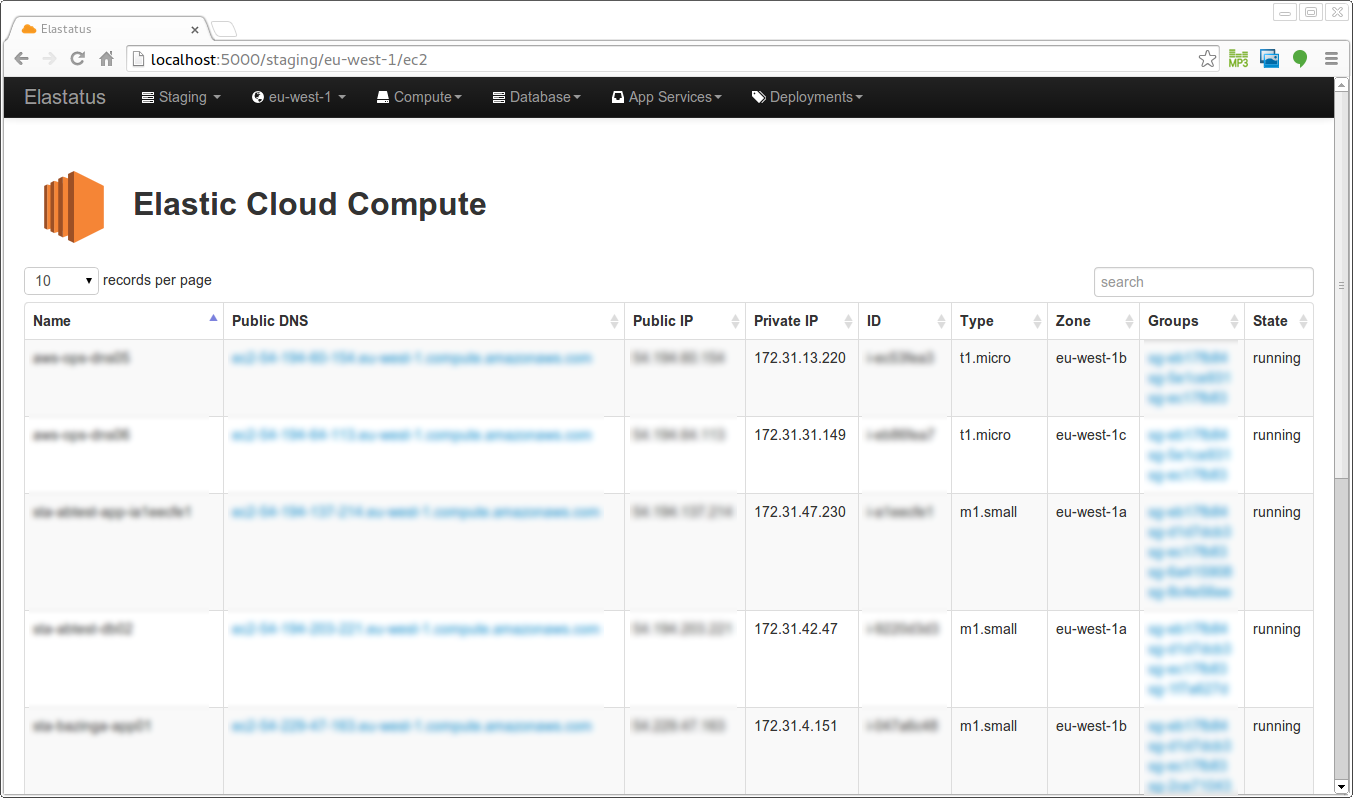The height and width of the screenshot is (798, 1353).
Task: Expand the App Services menu
Action: click(667, 97)
